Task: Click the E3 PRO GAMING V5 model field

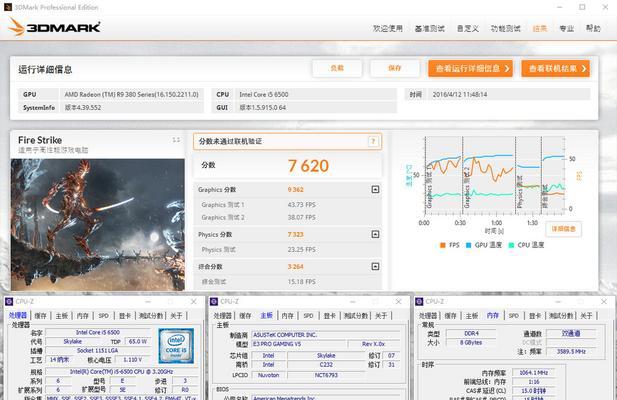Action: pyautogui.click(x=299, y=344)
